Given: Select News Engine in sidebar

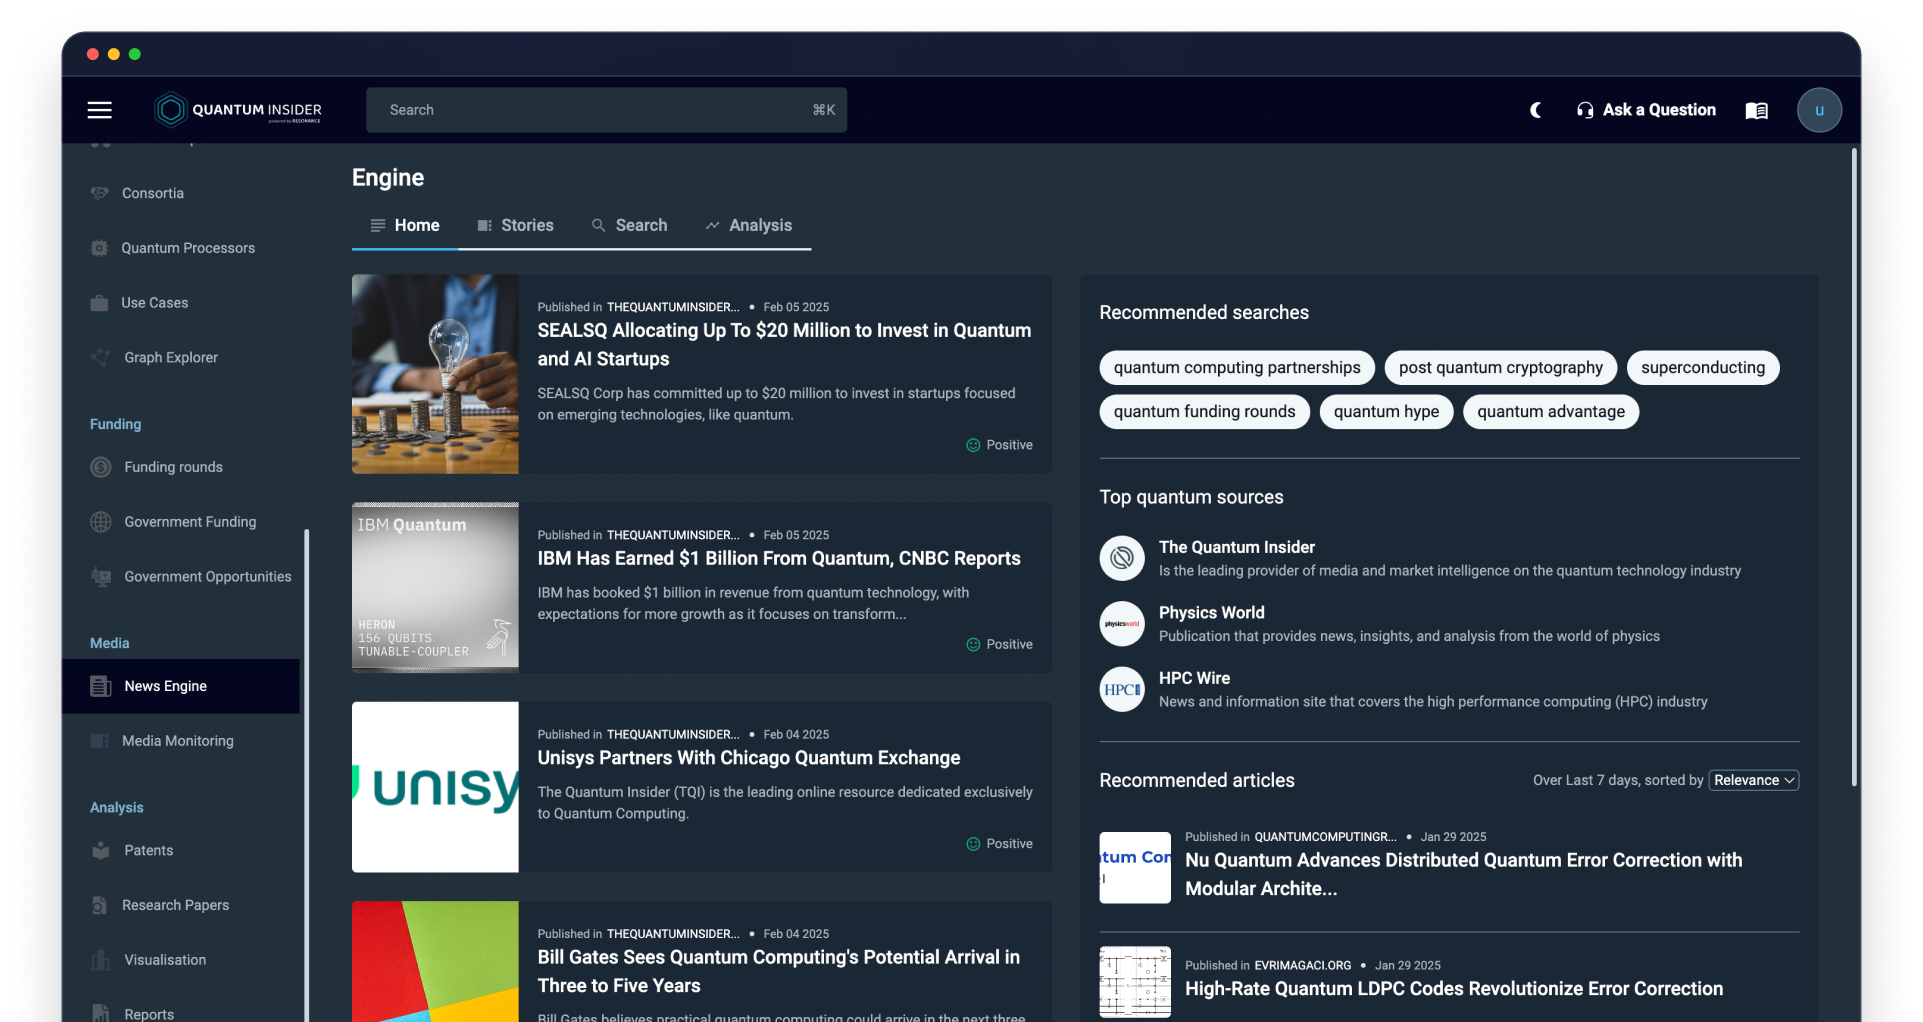Looking at the screenshot, I should point(181,686).
